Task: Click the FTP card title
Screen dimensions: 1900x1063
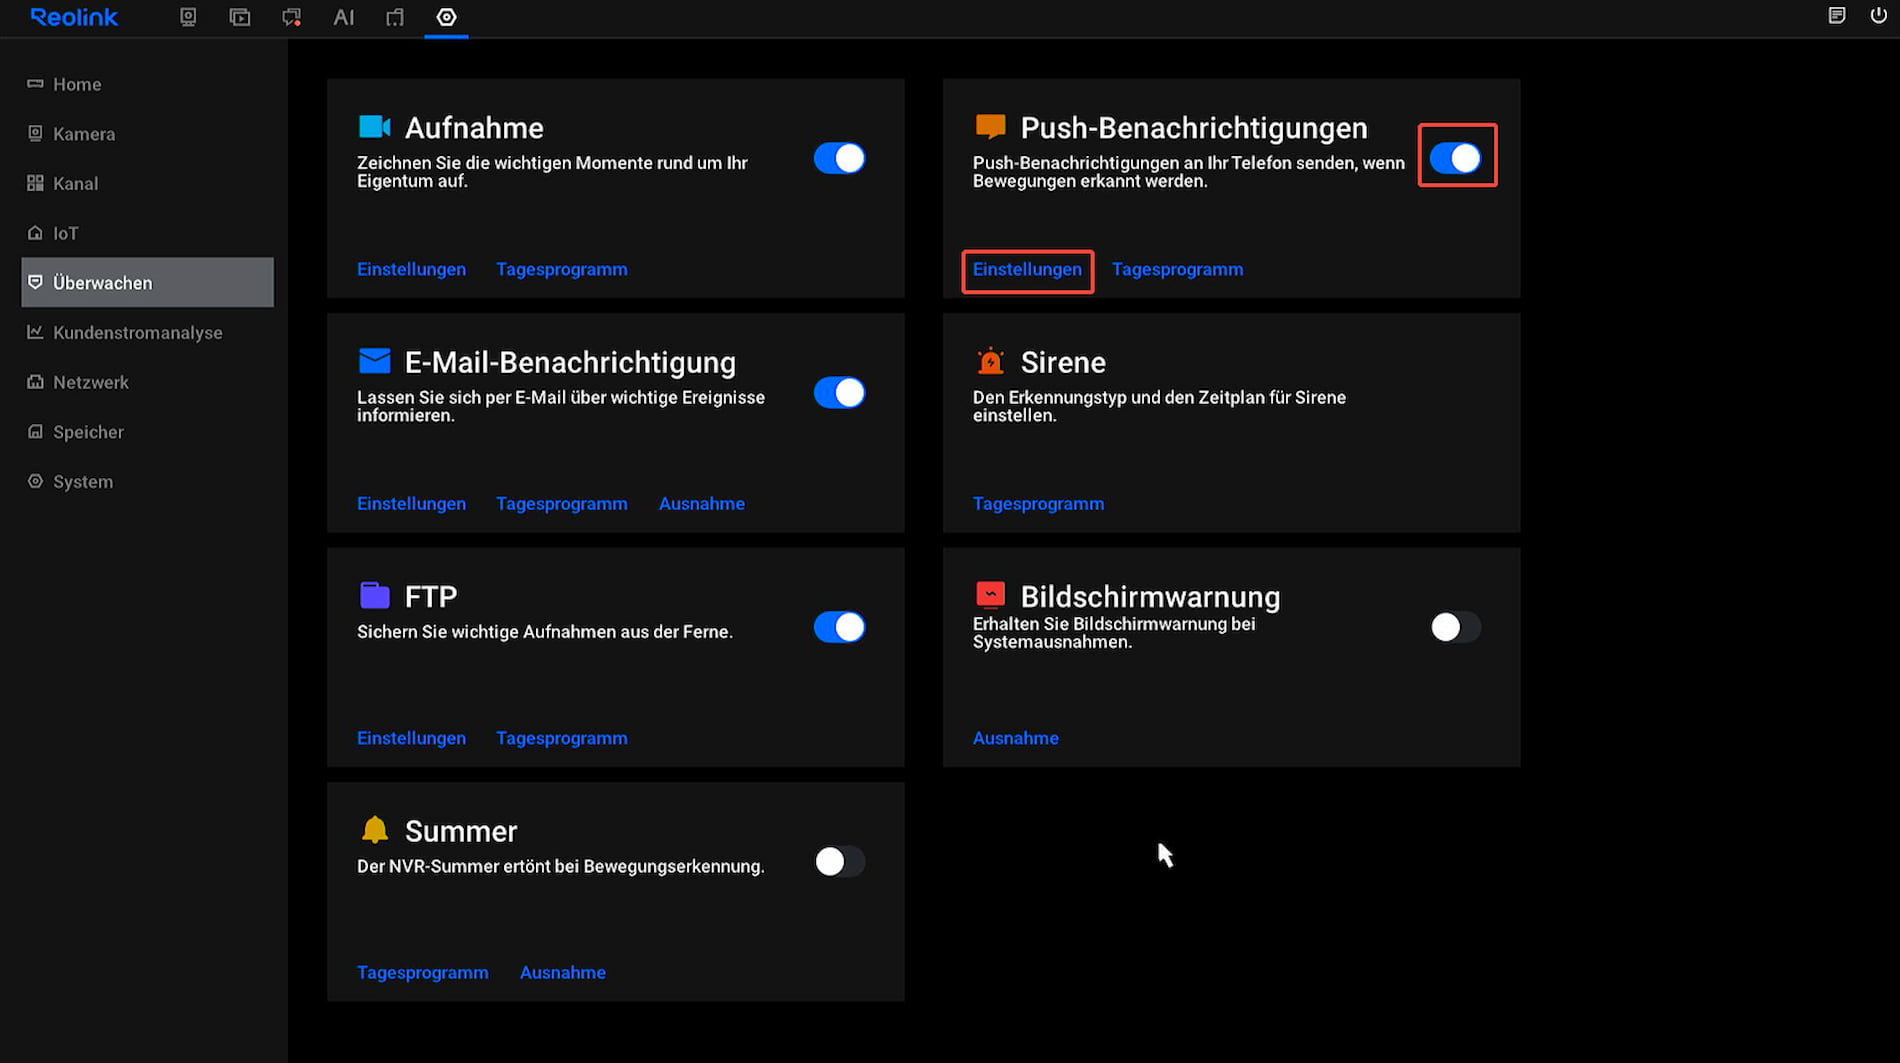Action: (431, 597)
